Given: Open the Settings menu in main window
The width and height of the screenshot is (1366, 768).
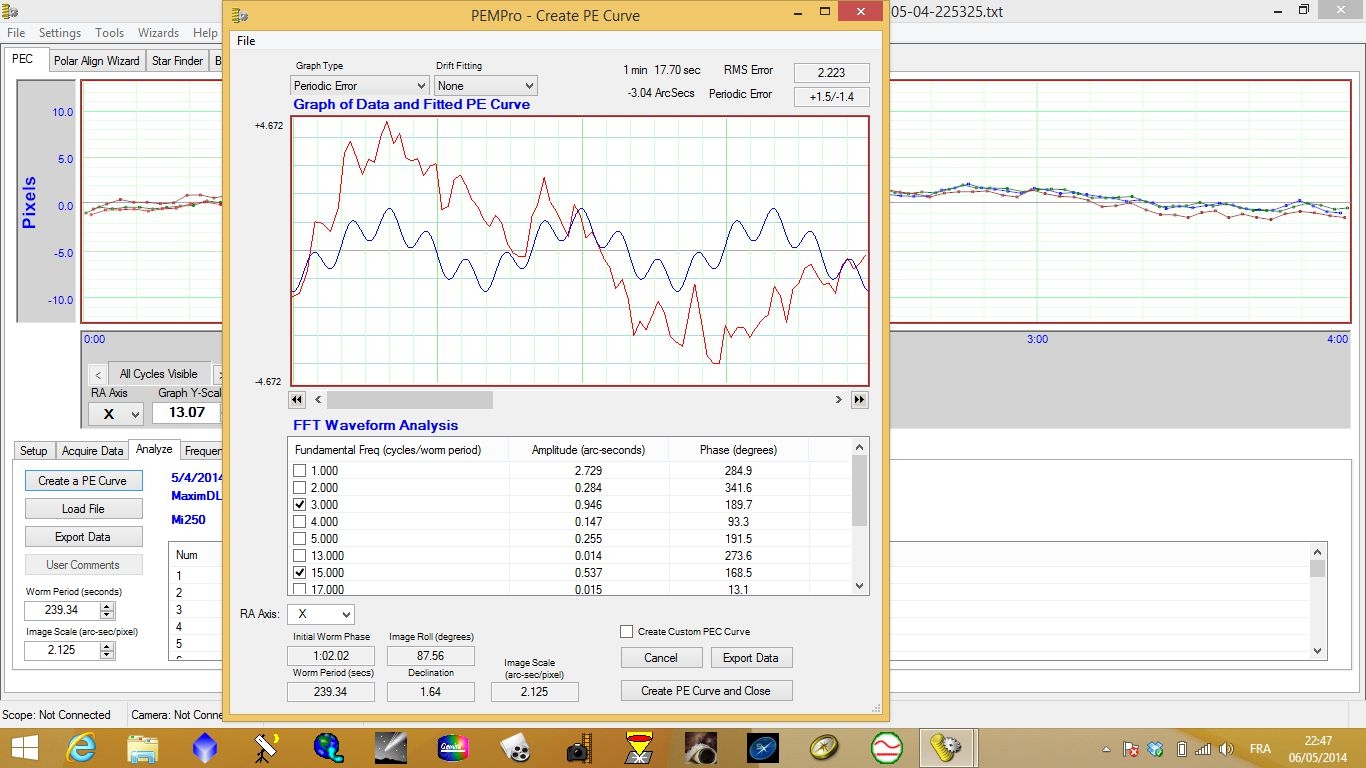Looking at the screenshot, I should click(60, 33).
